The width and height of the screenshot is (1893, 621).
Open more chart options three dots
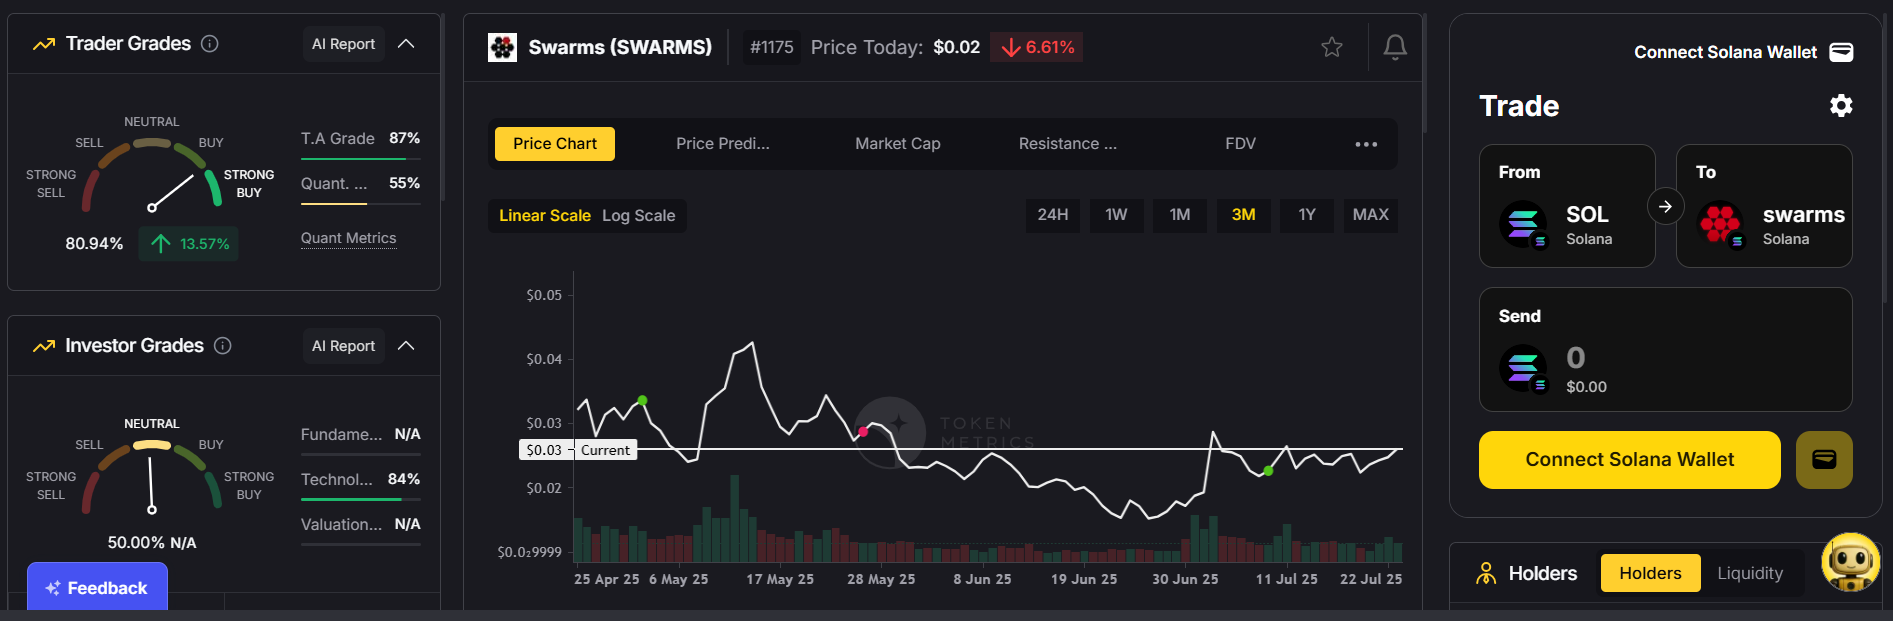(x=1366, y=144)
